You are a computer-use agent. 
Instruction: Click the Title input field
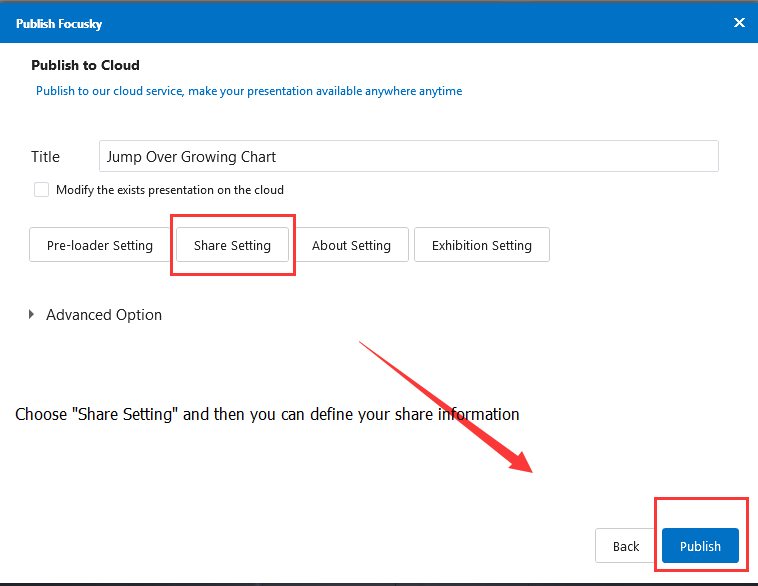point(408,156)
